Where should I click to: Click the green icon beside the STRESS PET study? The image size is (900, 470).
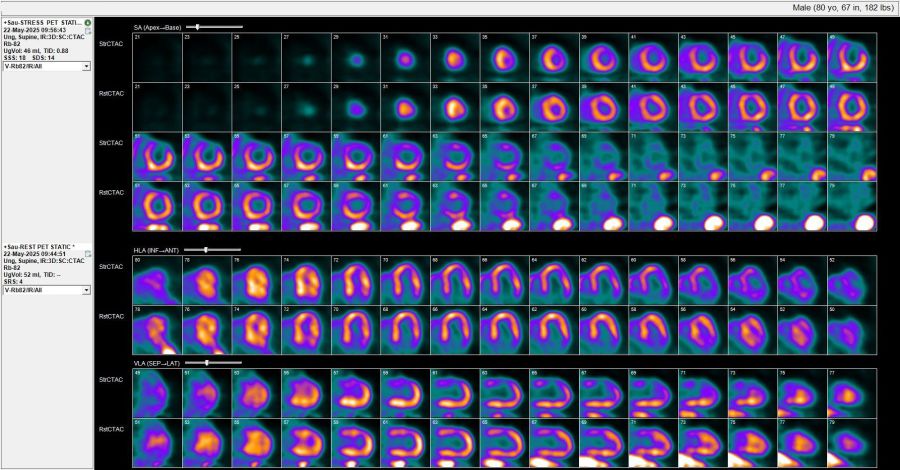click(x=88, y=22)
